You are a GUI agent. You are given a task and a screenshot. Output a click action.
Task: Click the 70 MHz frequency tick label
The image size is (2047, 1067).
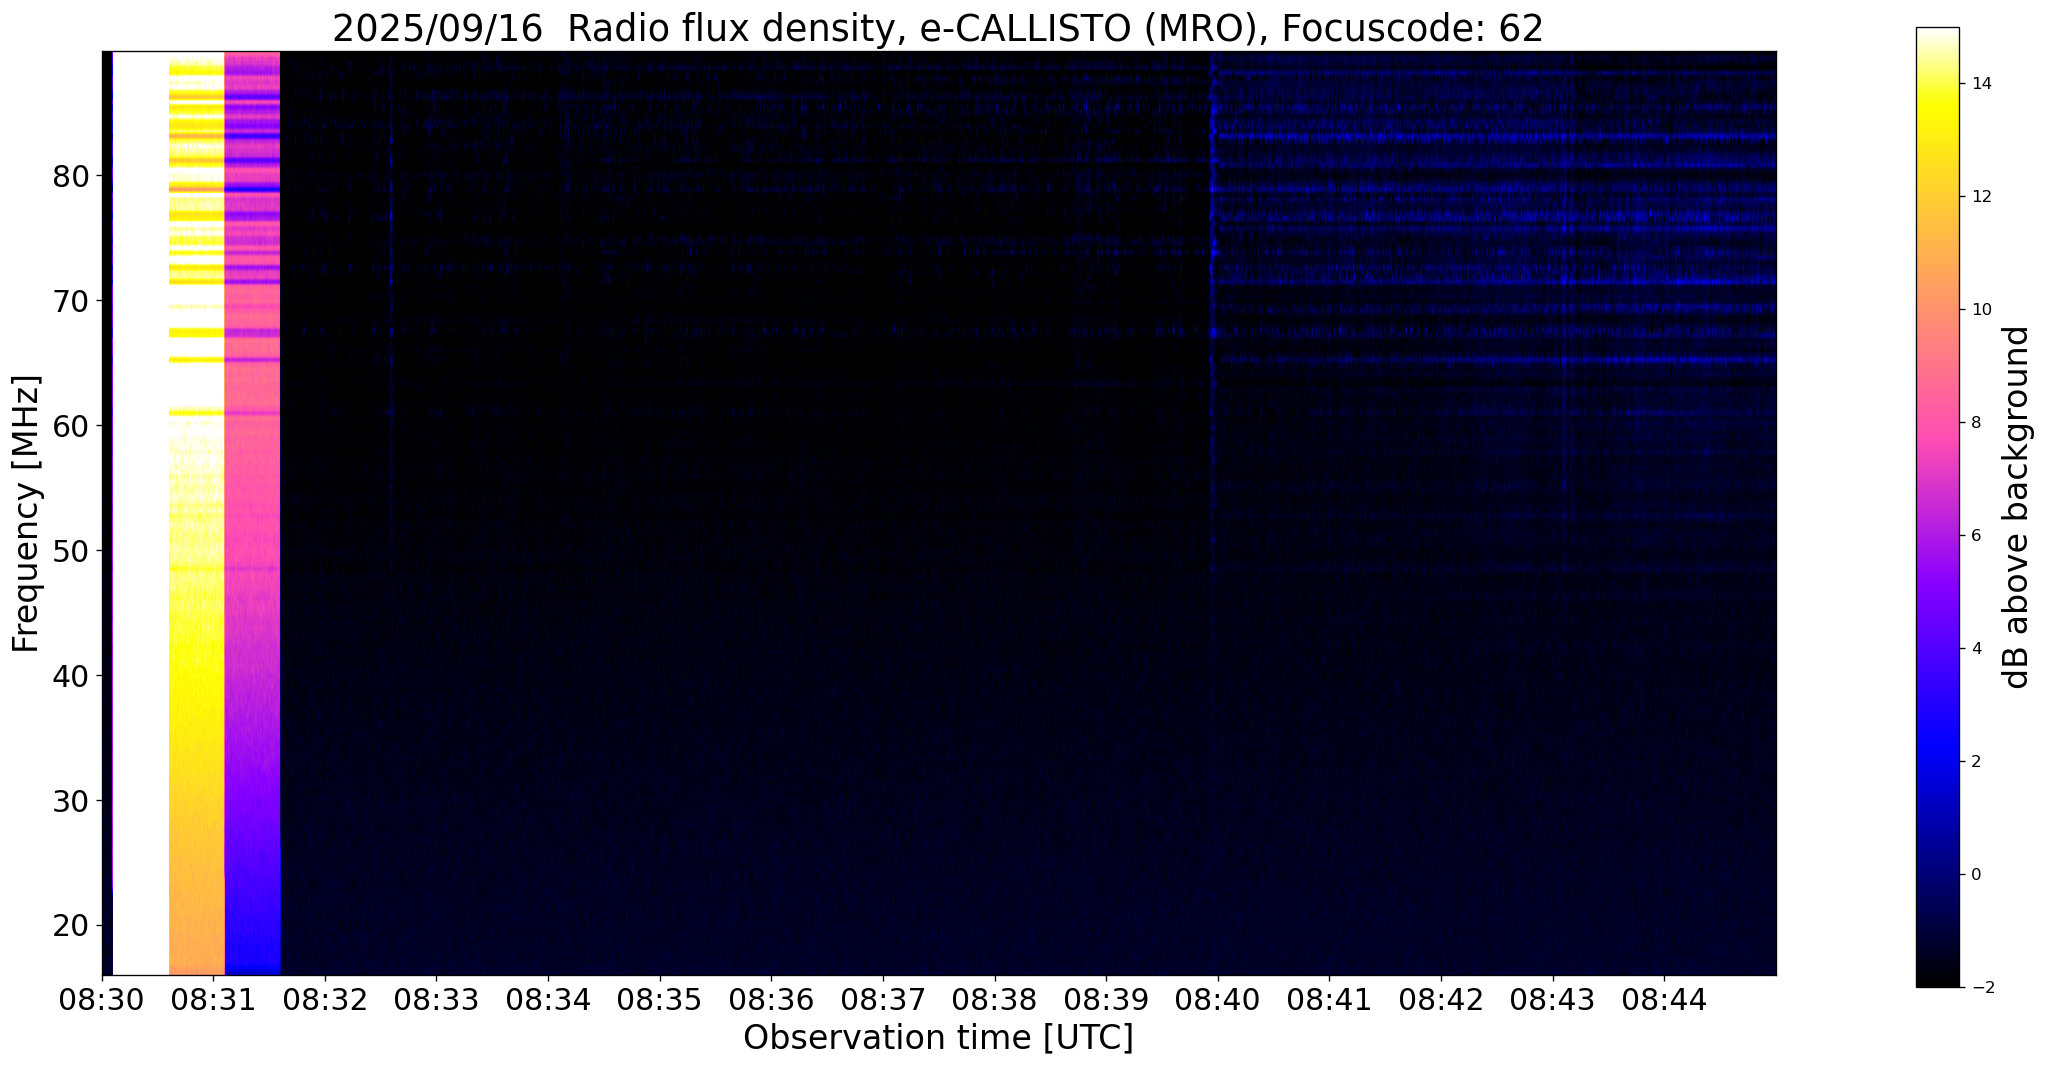click(71, 302)
